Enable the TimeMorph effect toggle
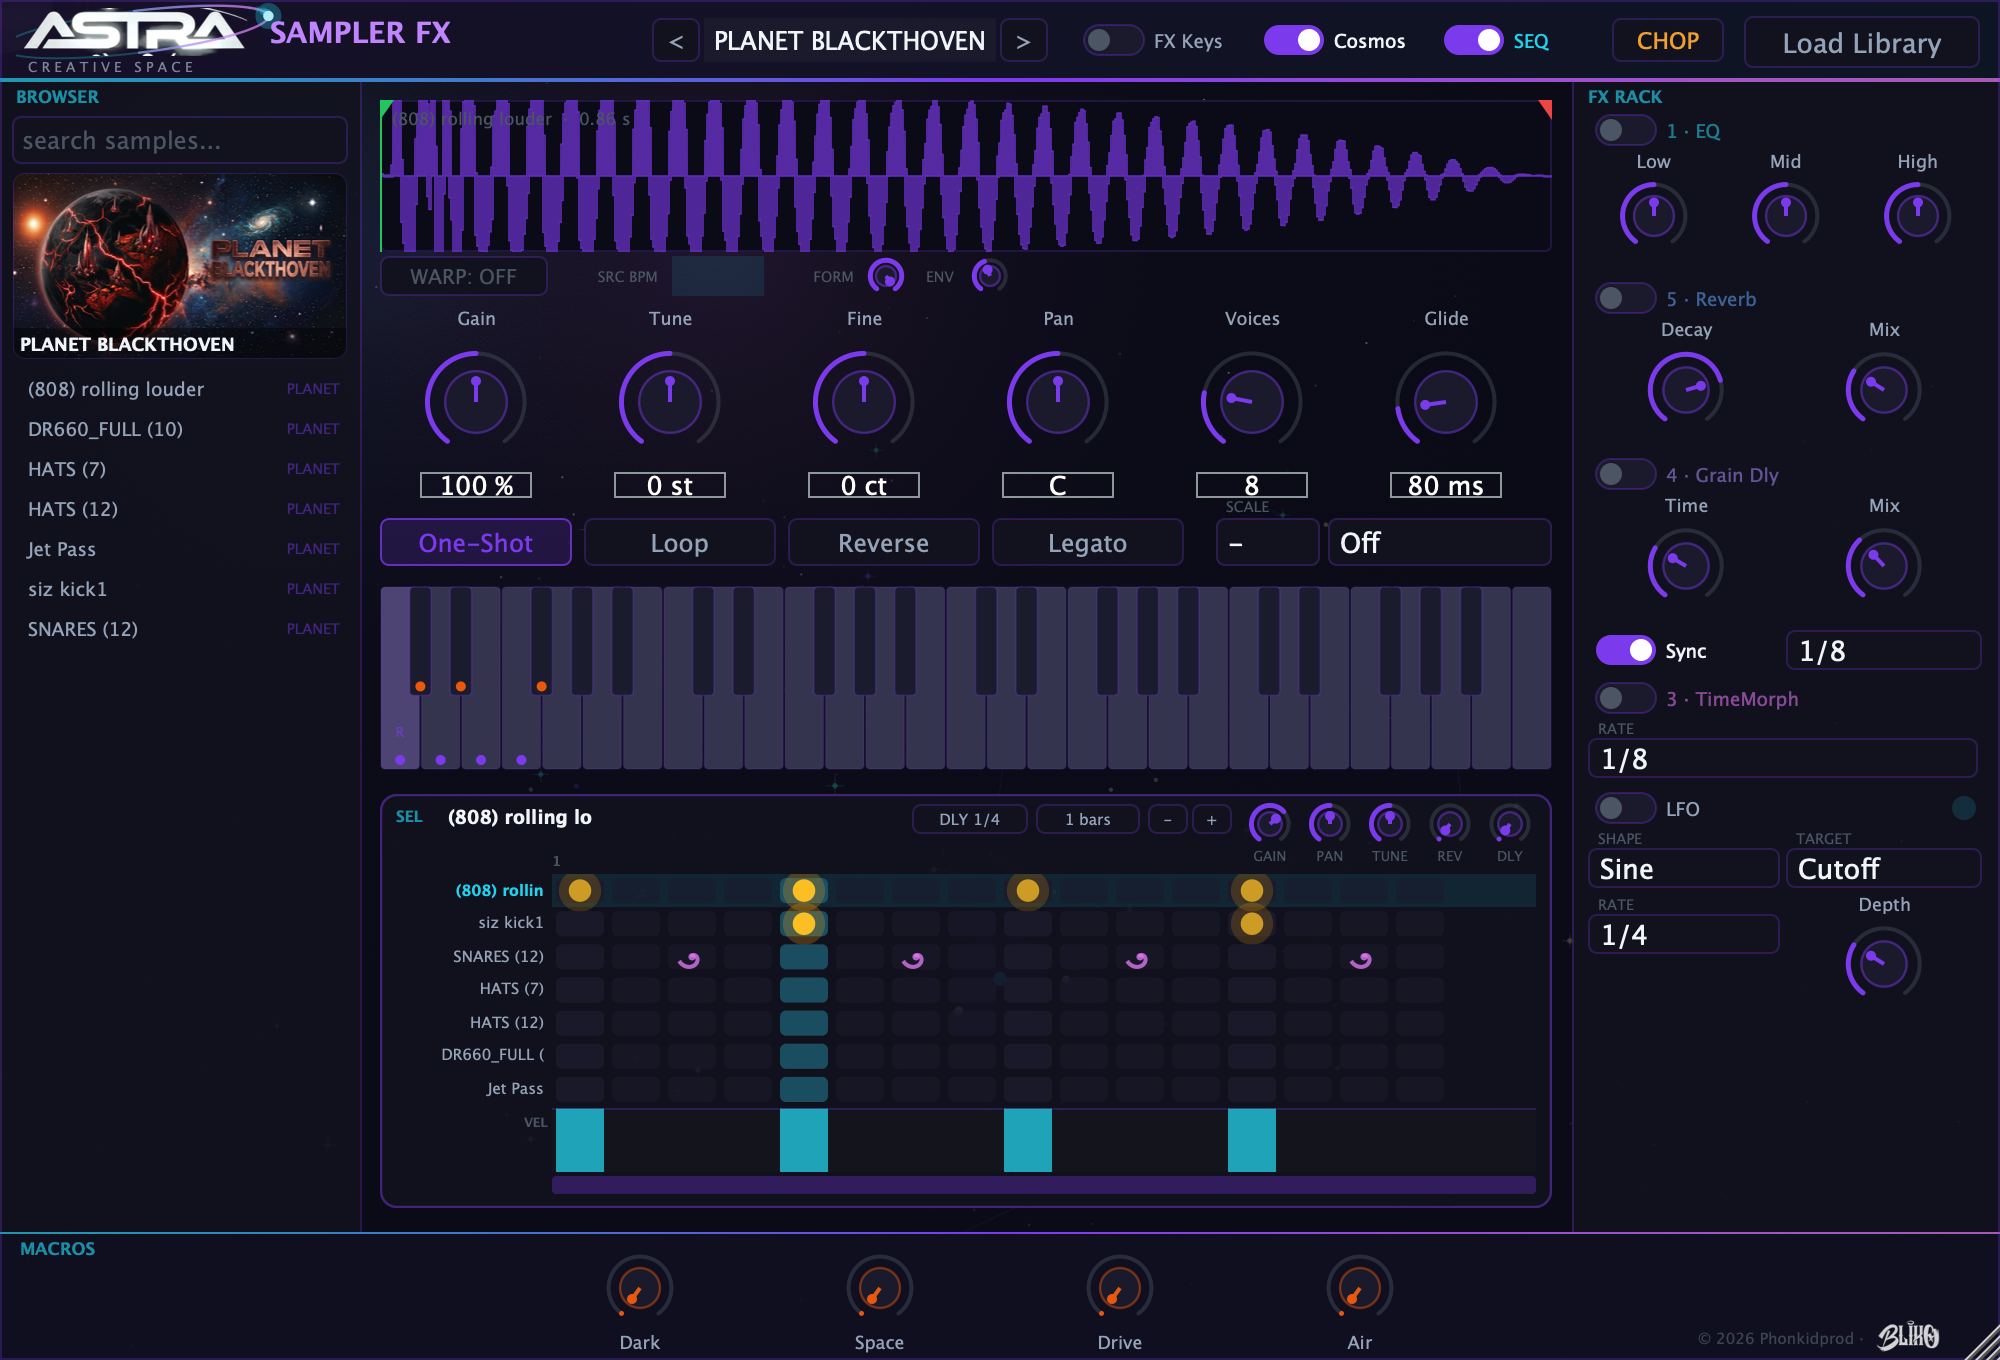Viewport: 2000px width, 1360px height. point(1625,698)
